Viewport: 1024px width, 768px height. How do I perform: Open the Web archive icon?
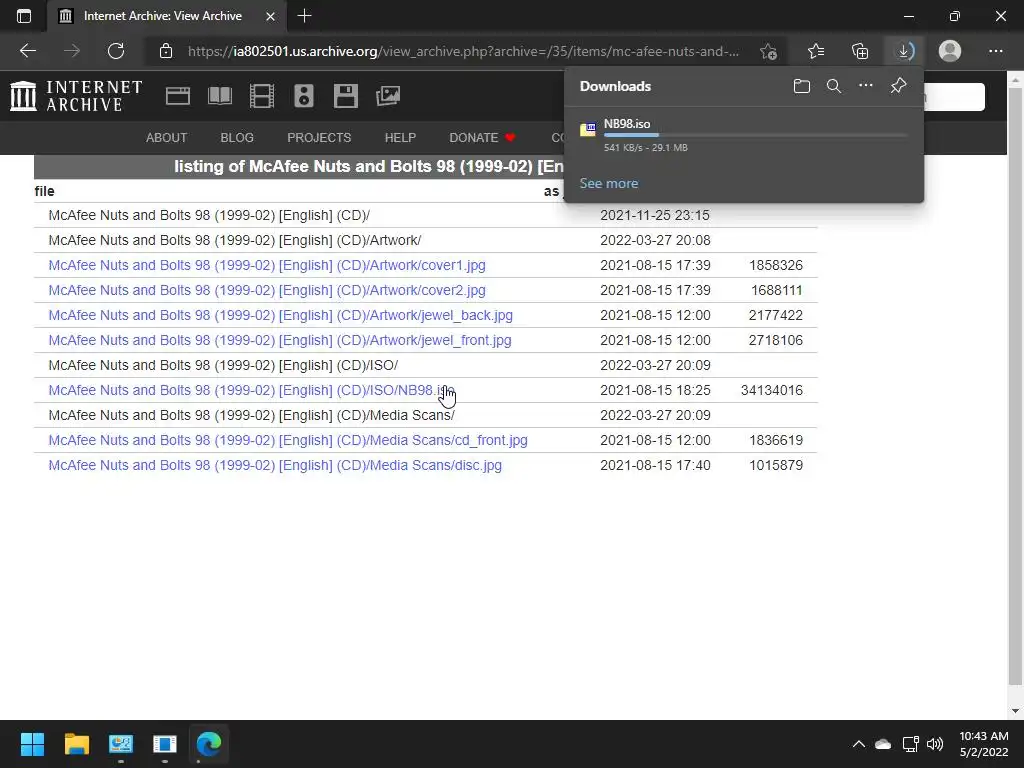[x=178, y=96]
